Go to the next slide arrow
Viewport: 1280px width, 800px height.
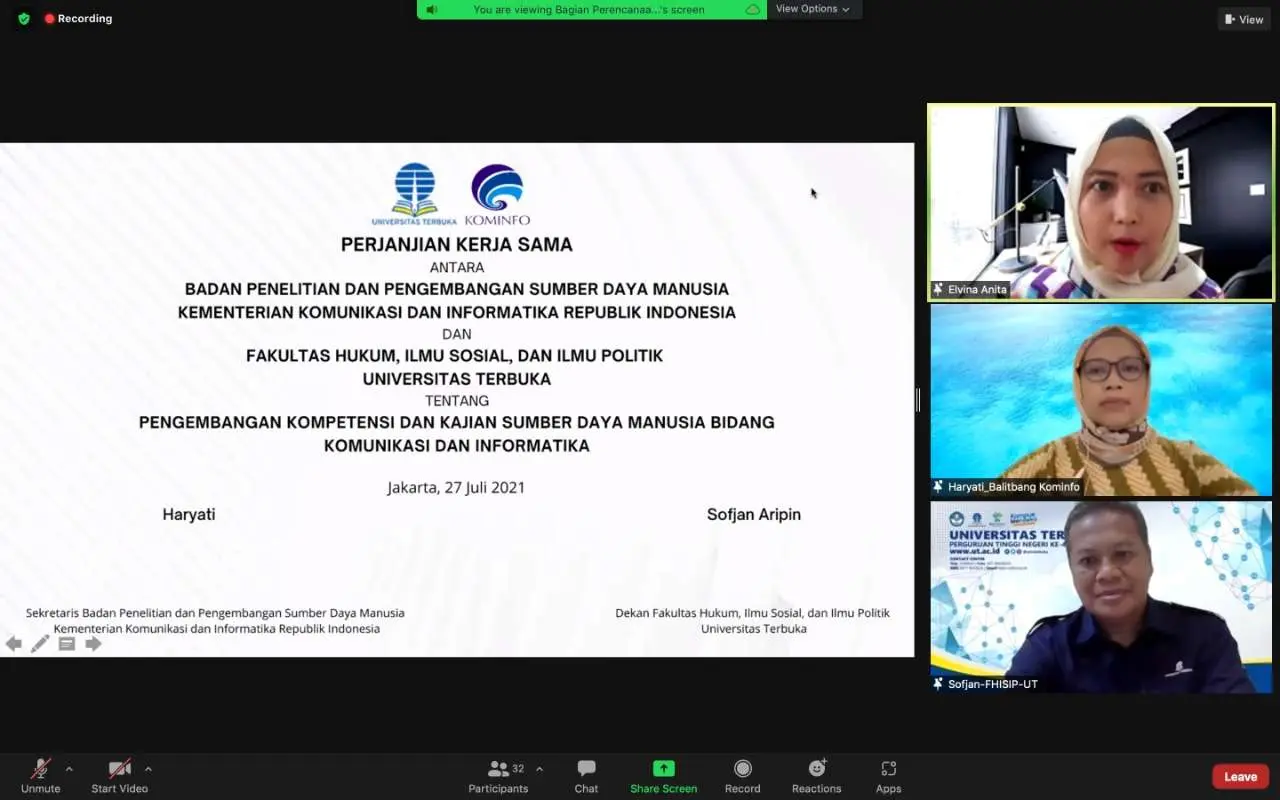point(93,644)
